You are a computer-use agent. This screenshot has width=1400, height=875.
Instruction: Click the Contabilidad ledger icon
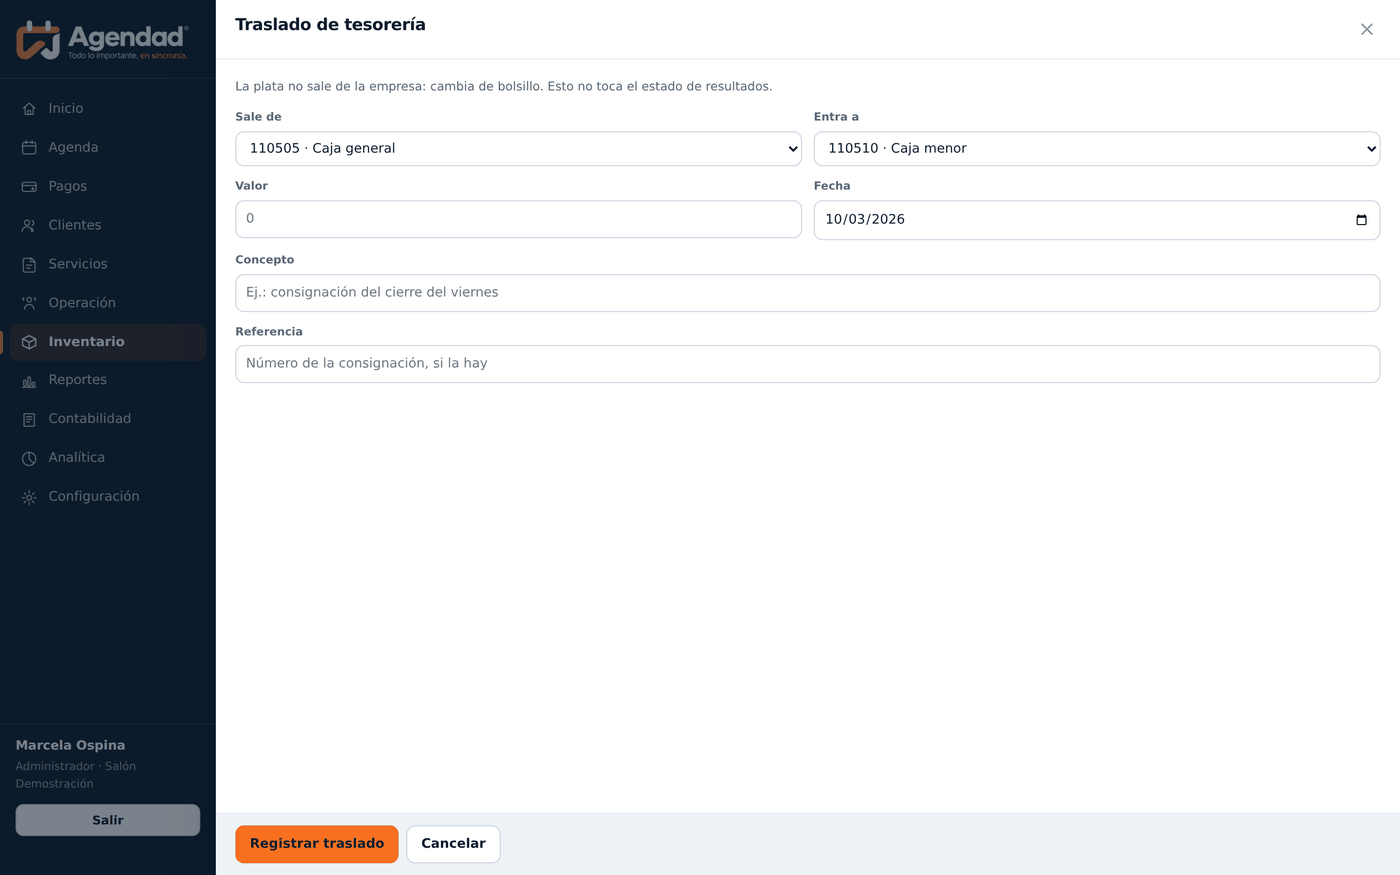(x=29, y=420)
